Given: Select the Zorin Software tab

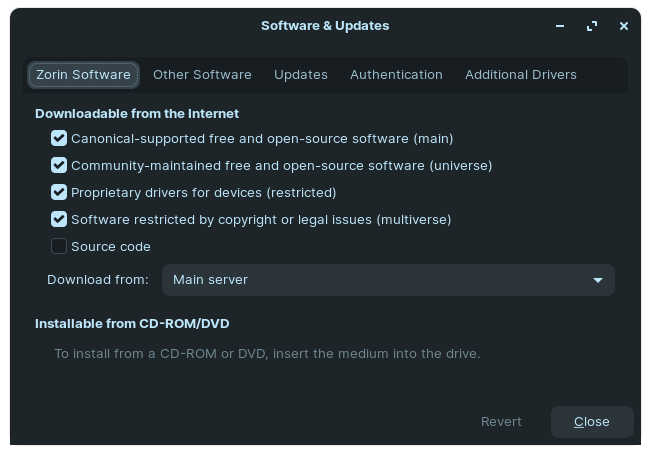Looking at the screenshot, I should point(83,75).
